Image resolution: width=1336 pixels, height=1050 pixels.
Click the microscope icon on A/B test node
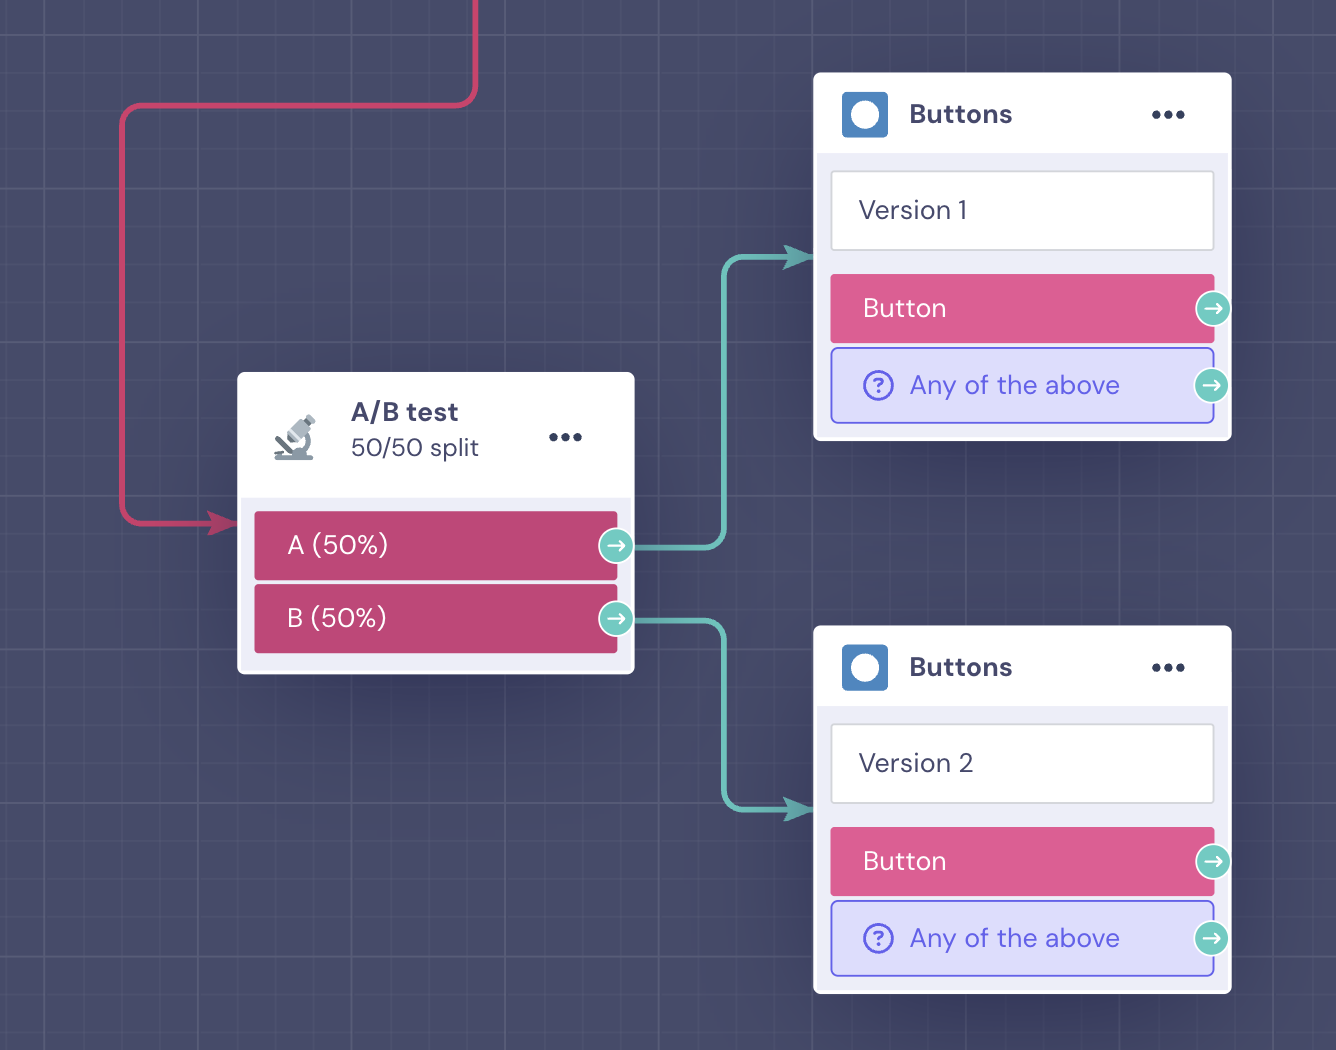point(295,437)
